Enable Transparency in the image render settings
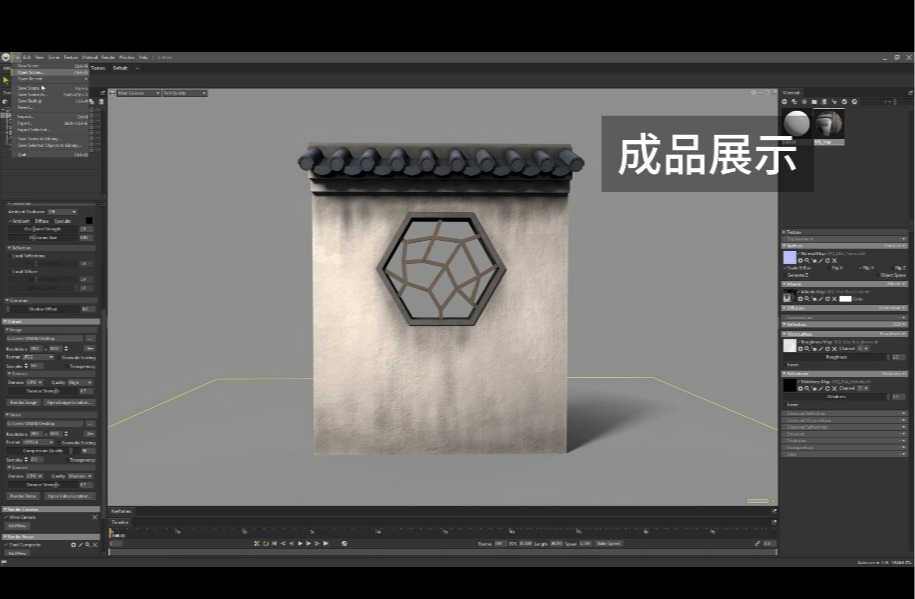Screen dimensions: 915x599 tap(67, 366)
